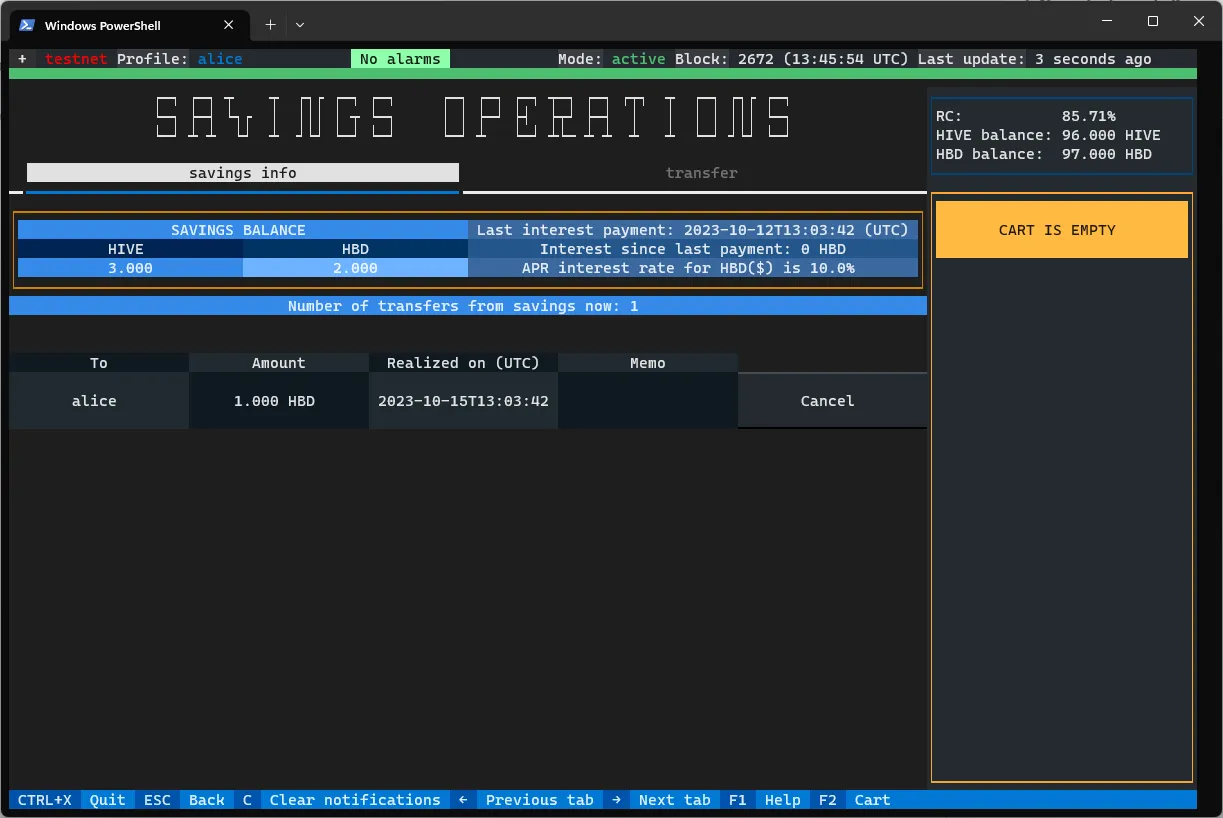1223x818 pixels.
Task: Click the Realized on (UTC) column header
Action: [x=463, y=363]
